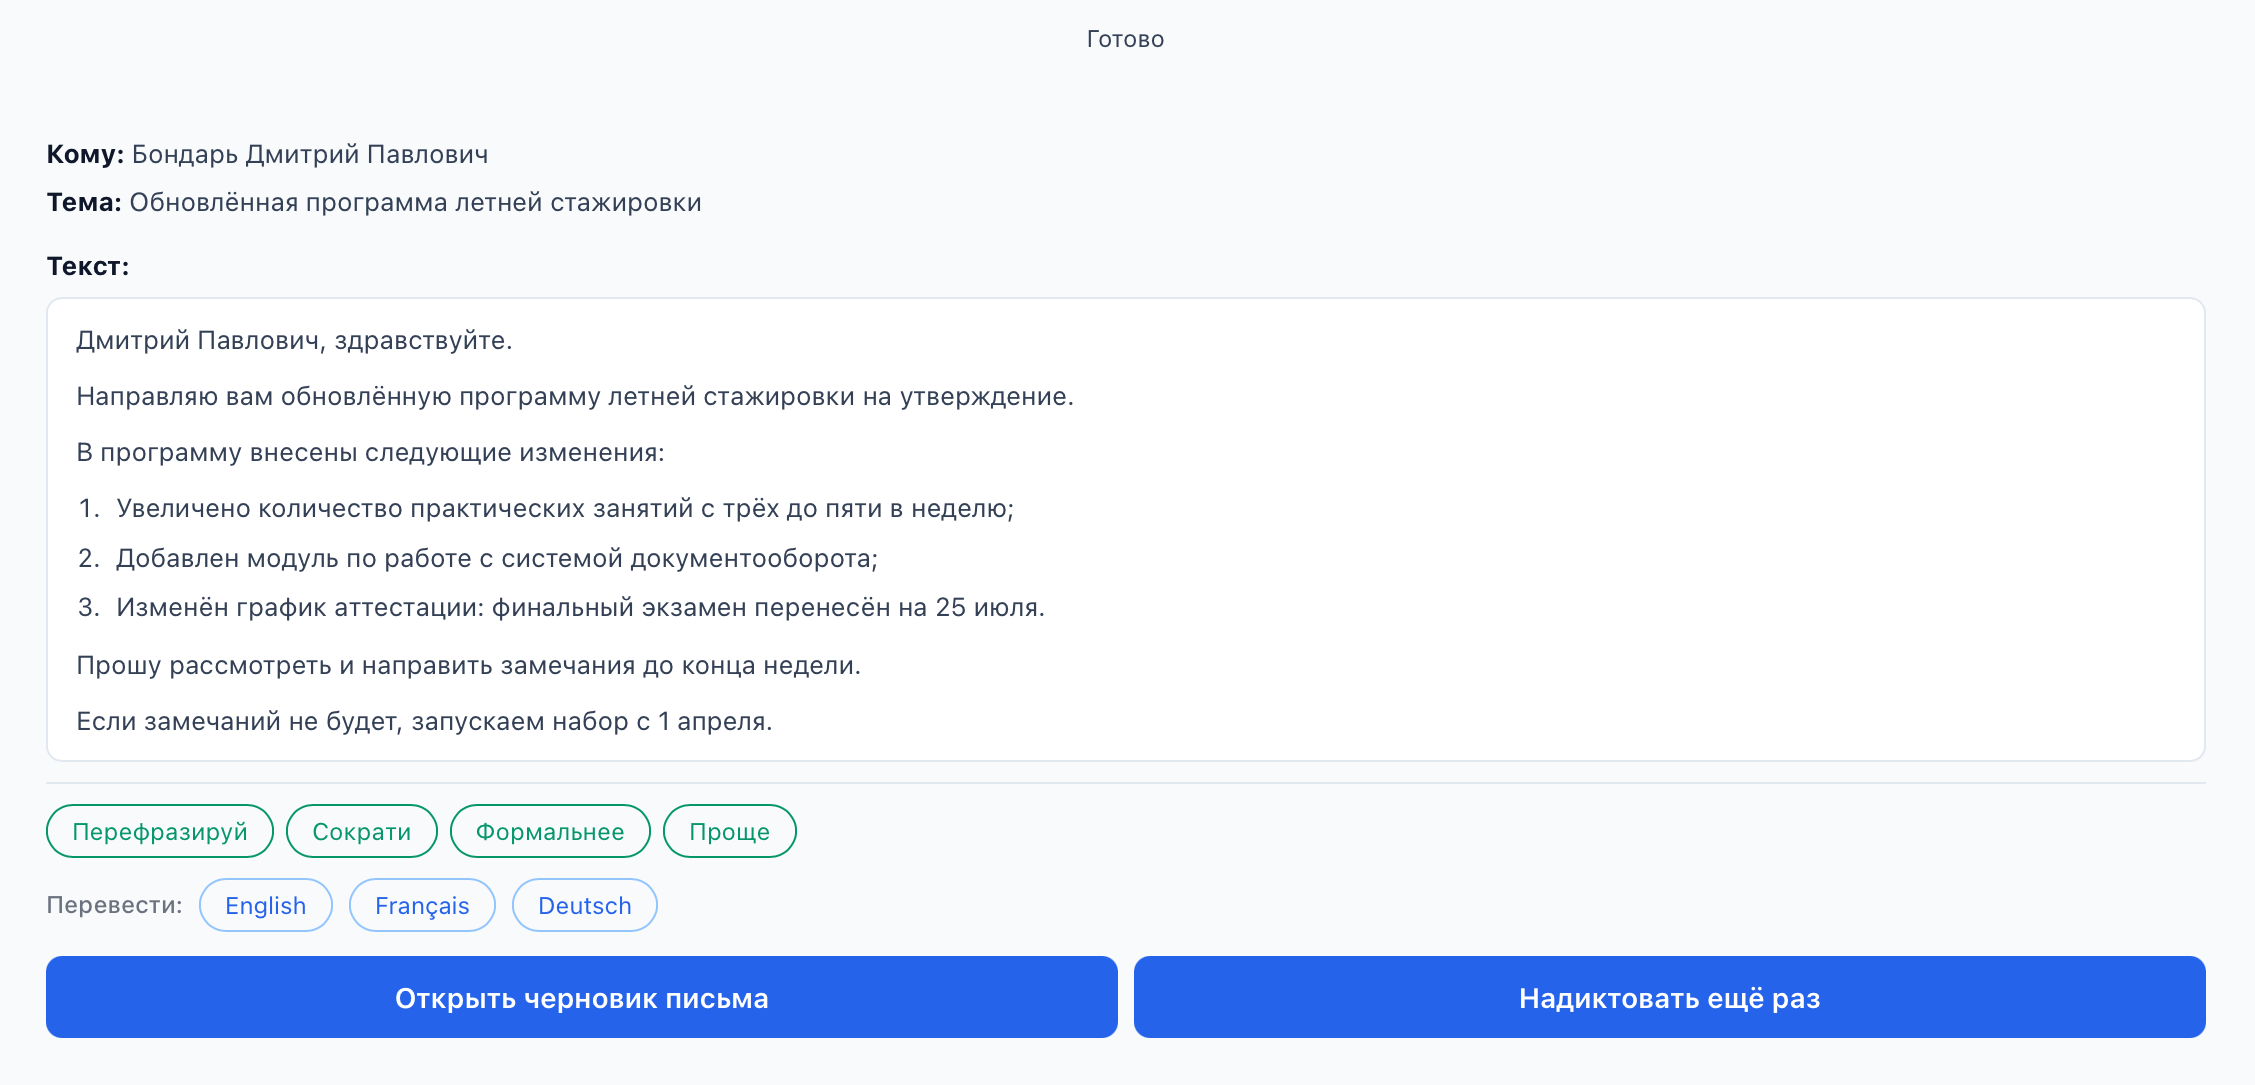Select the greeting line Дмитрий Павлович, здравствуйте
Image resolution: width=2255 pixels, height=1085 pixels.
coord(294,341)
